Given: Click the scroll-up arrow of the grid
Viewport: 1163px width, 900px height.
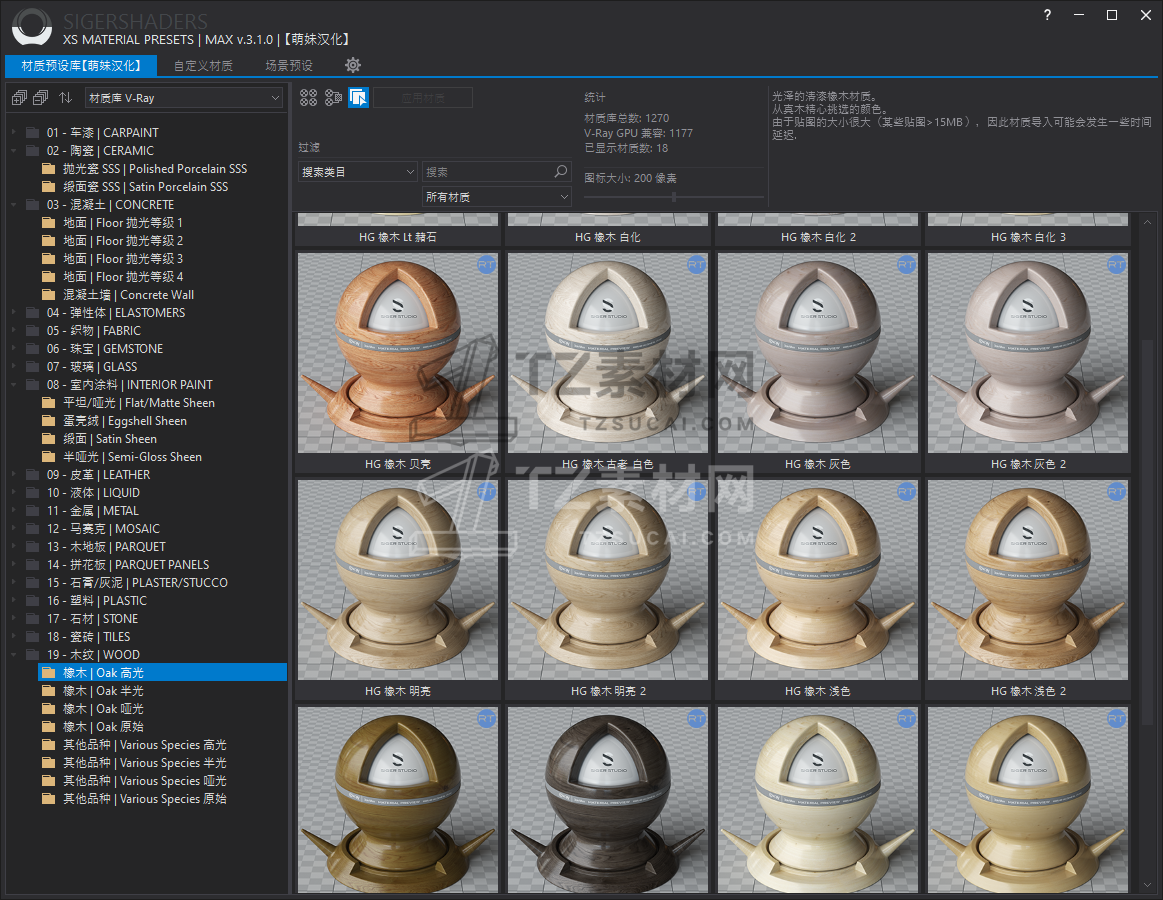Looking at the screenshot, I should point(1147,222).
